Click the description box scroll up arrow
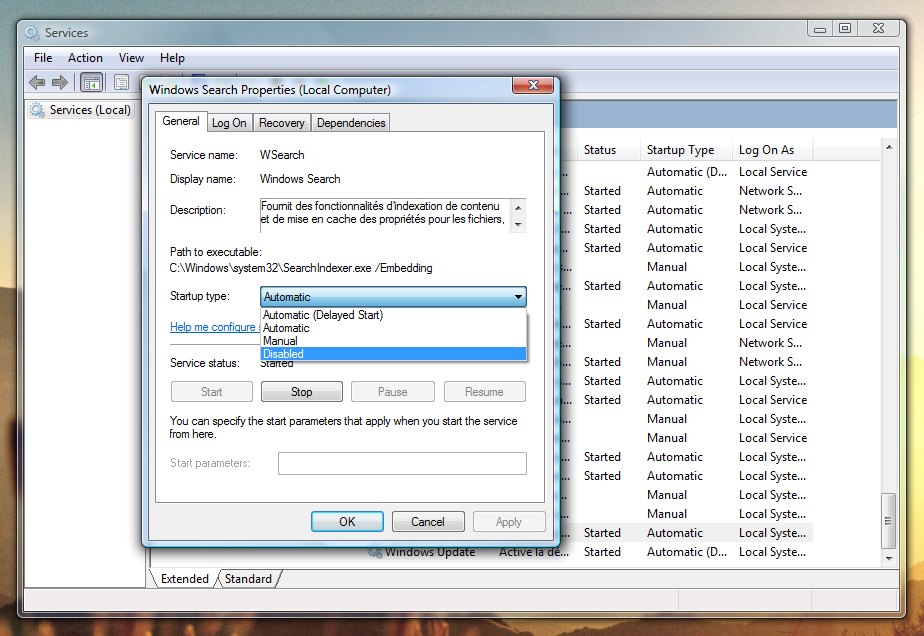 (x=518, y=207)
